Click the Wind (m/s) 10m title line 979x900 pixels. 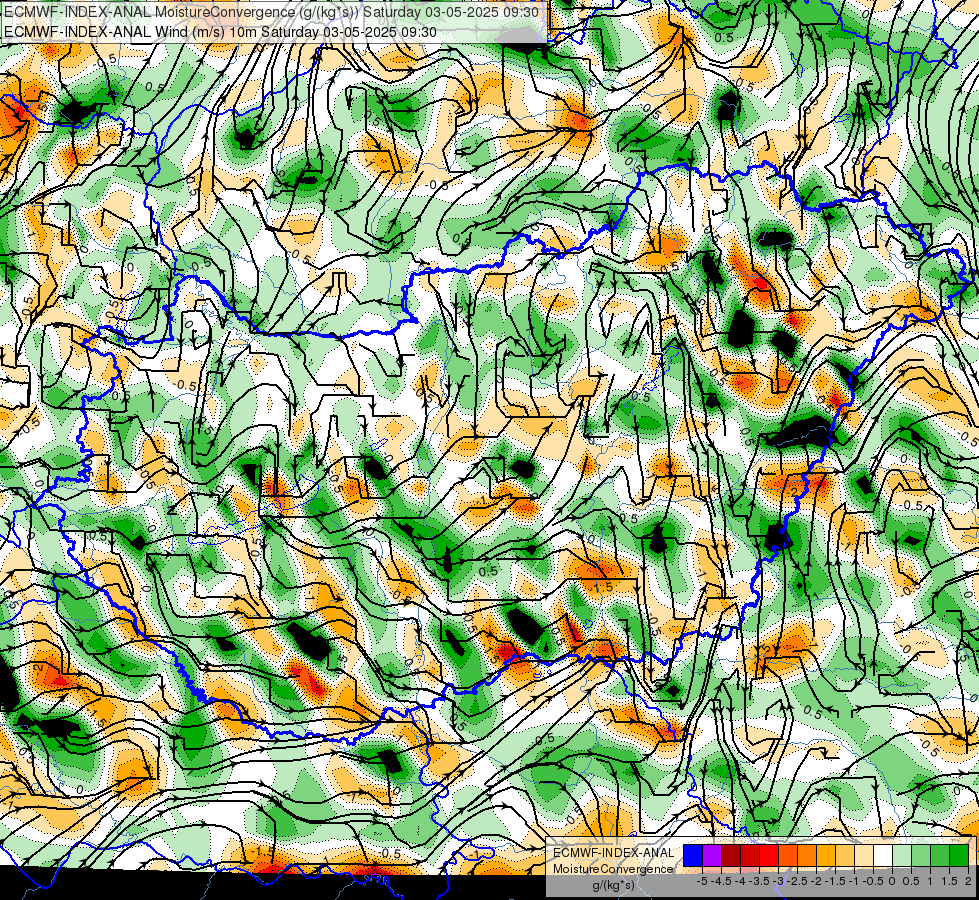click(220, 32)
